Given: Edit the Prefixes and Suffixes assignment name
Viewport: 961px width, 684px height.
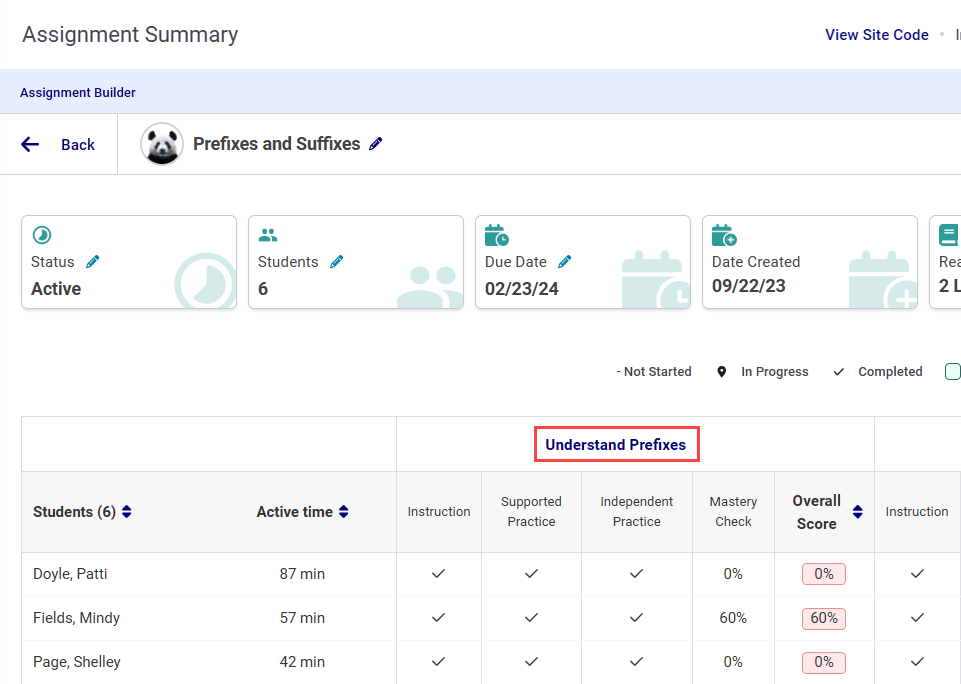Looking at the screenshot, I should coord(376,143).
